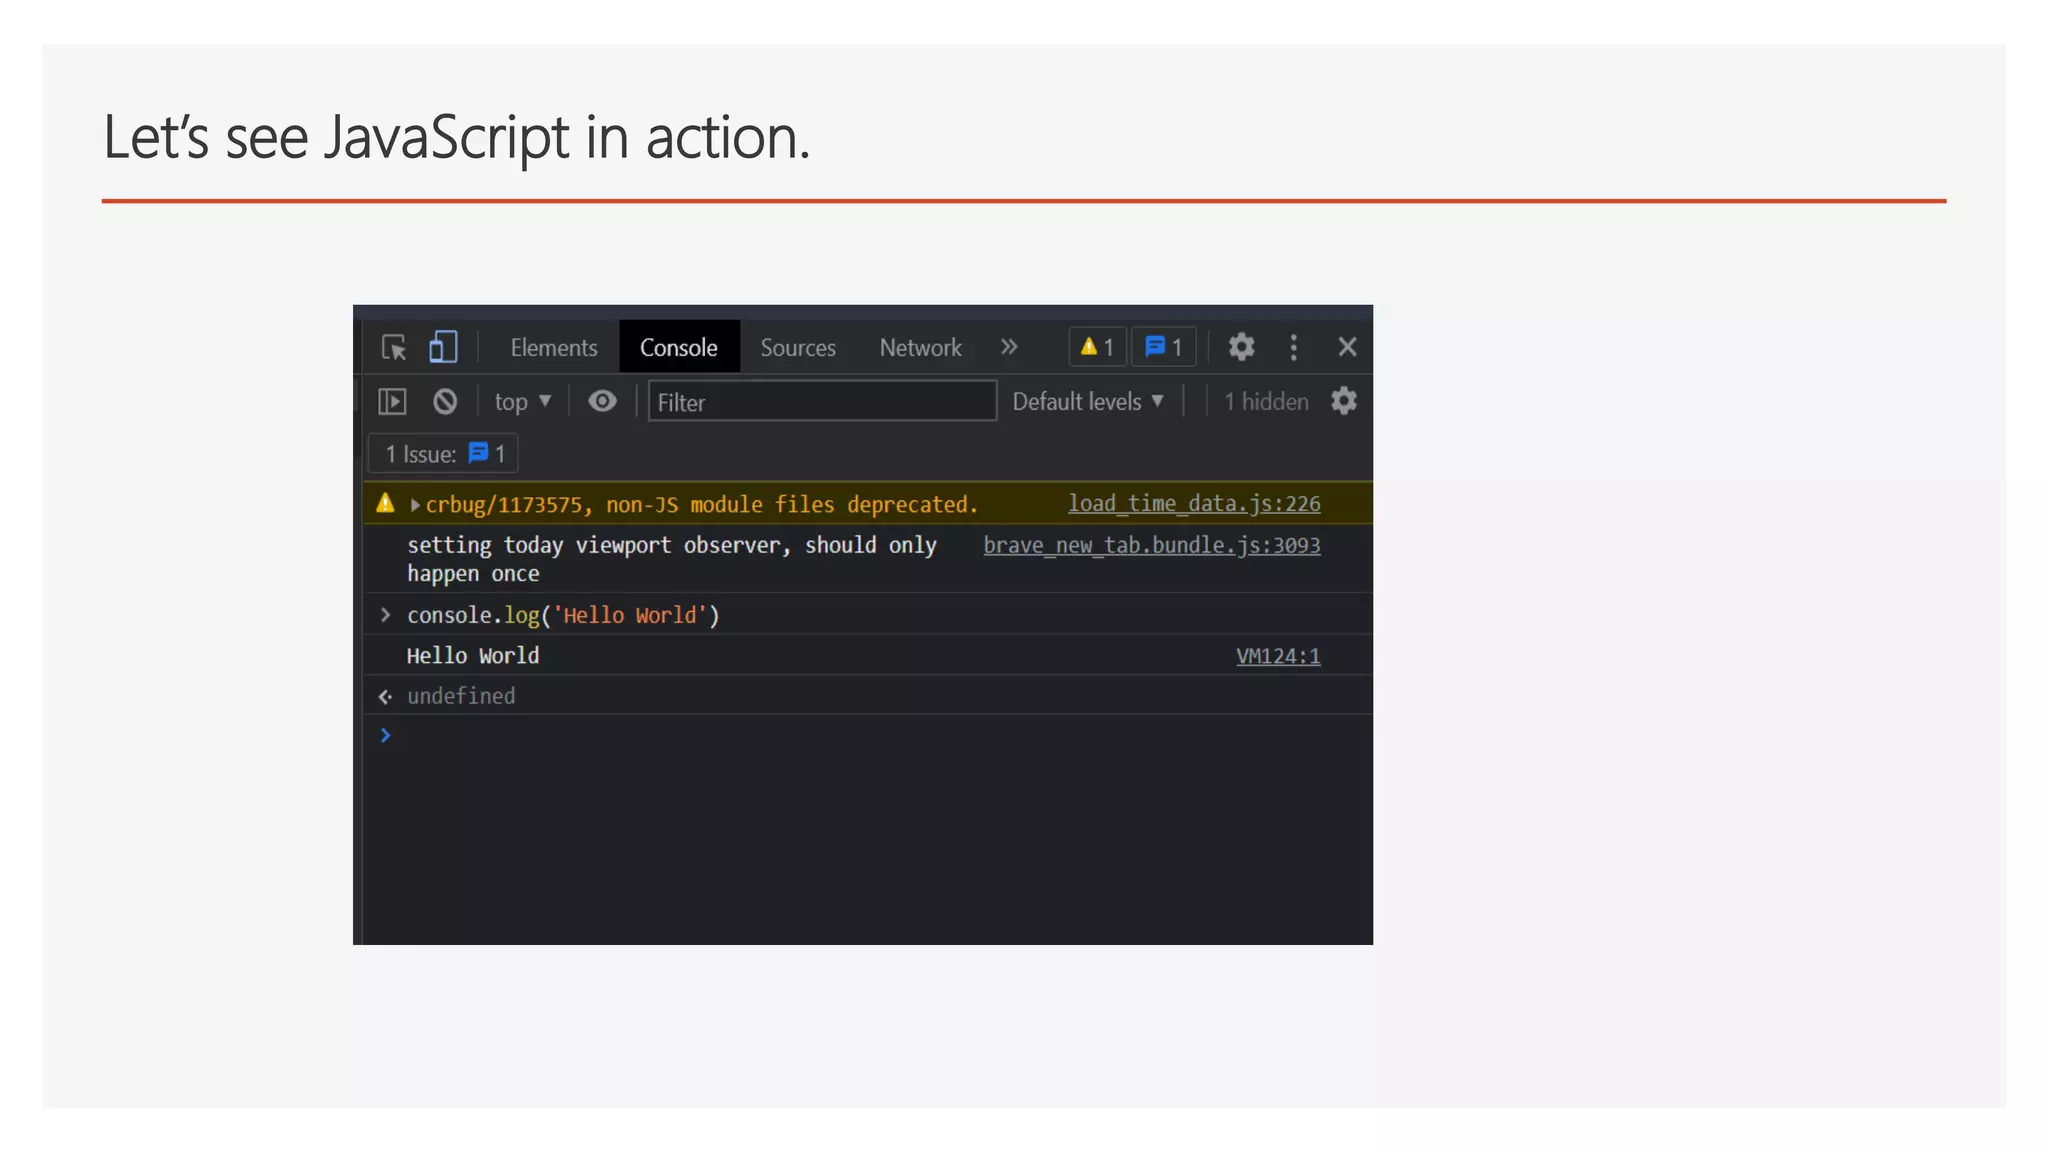
Task: Open DevTools settings gear
Action: click(x=1241, y=347)
